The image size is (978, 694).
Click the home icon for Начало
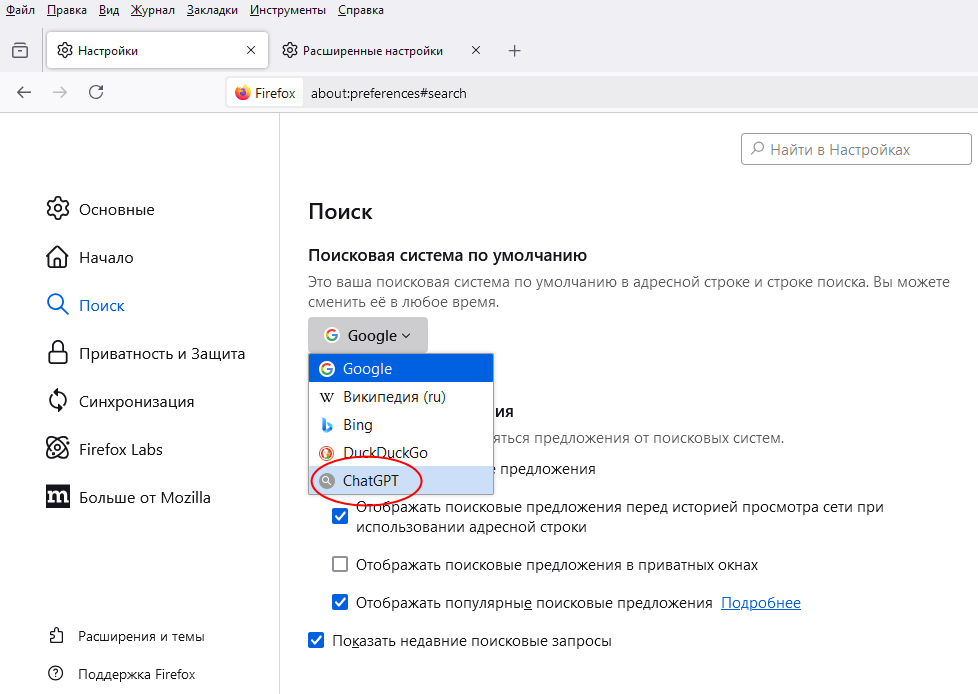pos(57,257)
